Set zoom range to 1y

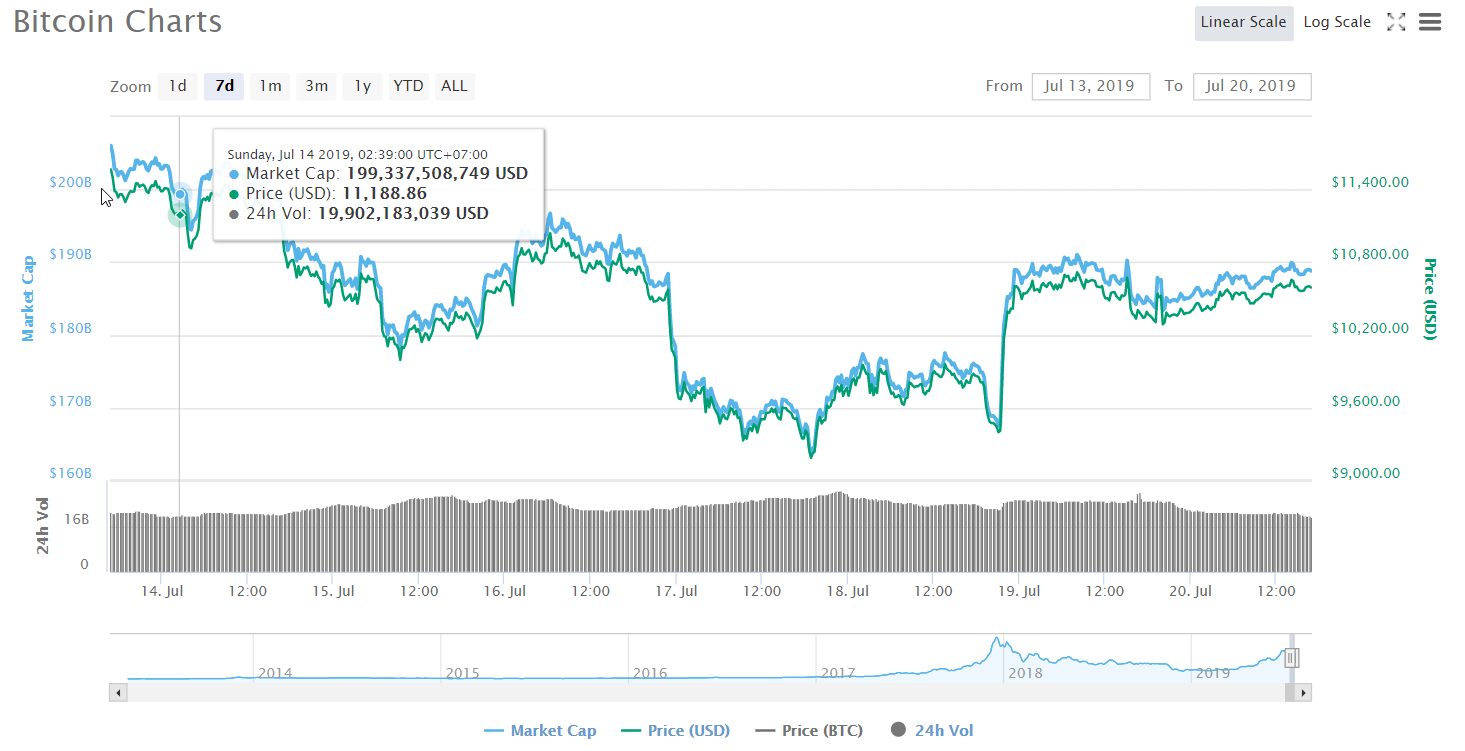click(x=362, y=86)
